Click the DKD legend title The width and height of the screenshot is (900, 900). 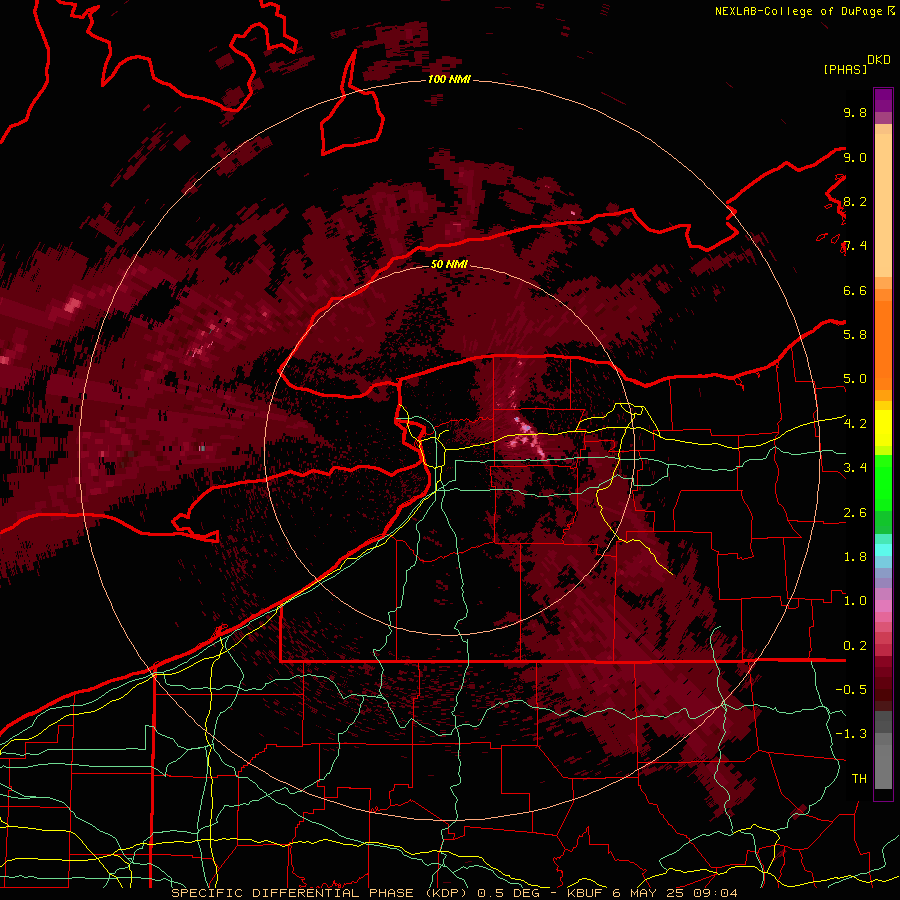[879, 60]
